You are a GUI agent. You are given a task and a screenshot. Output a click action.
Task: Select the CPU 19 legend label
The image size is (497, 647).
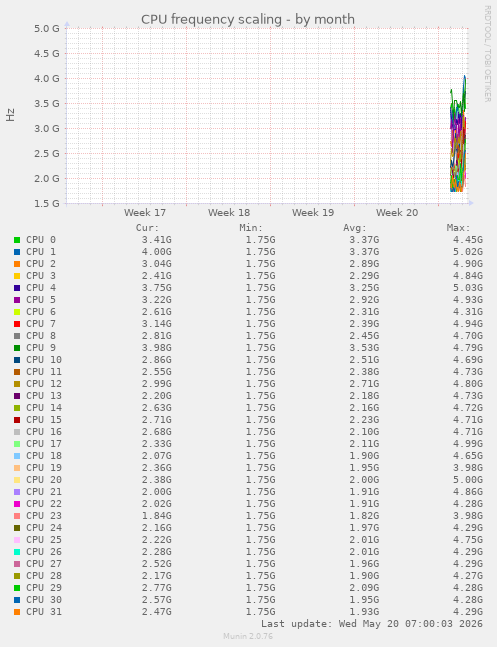click(44, 468)
